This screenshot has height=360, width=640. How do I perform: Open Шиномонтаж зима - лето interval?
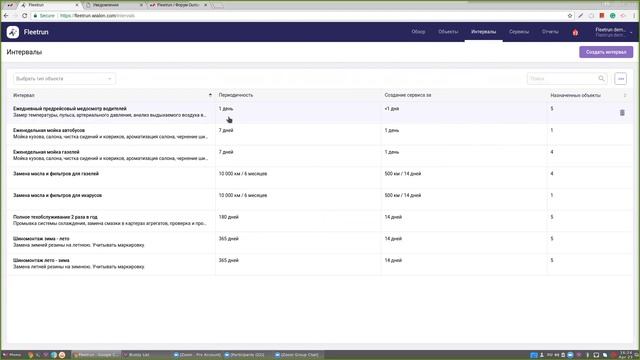coord(41,238)
